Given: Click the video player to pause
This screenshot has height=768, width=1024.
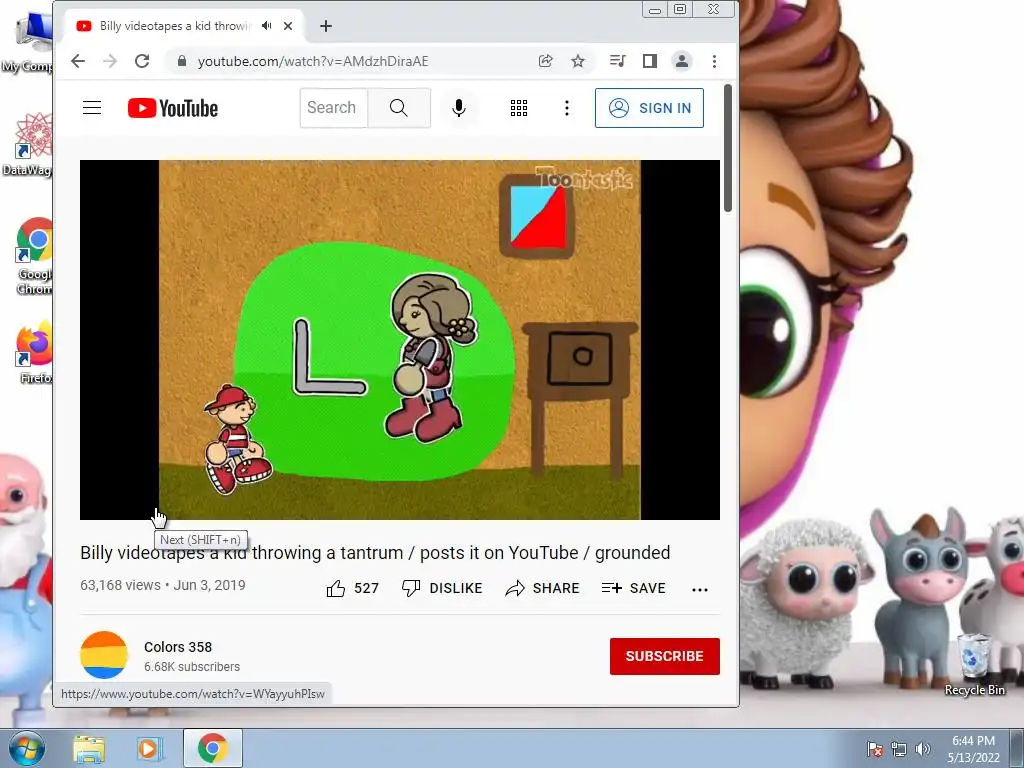Looking at the screenshot, I should click(400, 340).
